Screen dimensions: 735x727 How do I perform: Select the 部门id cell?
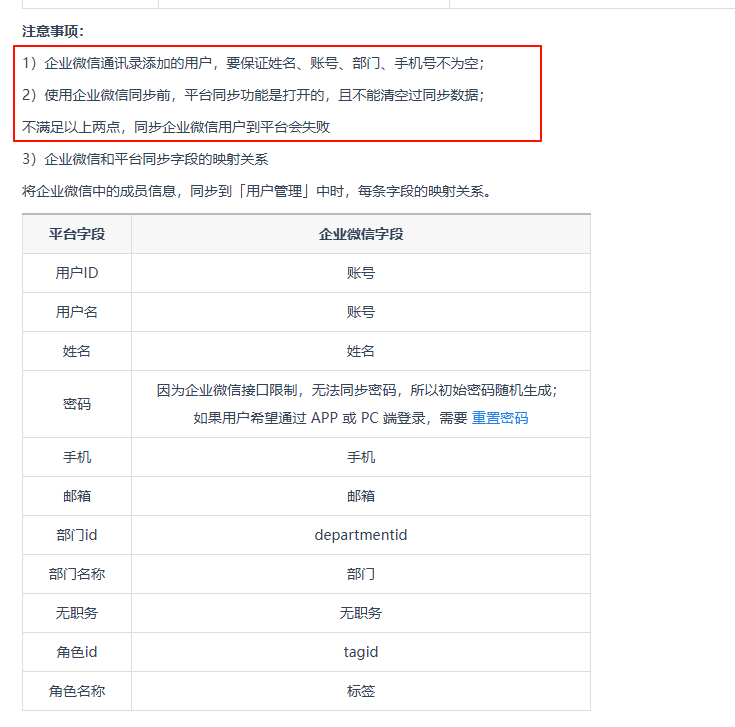coord(77,535)
